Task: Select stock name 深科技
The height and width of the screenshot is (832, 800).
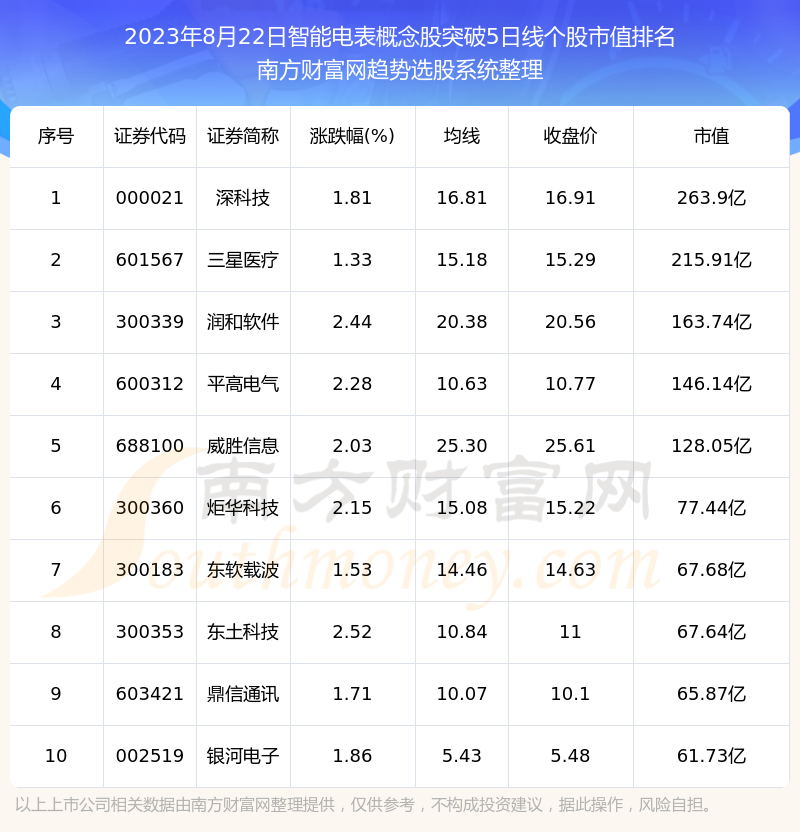Action: pos(243,198)
